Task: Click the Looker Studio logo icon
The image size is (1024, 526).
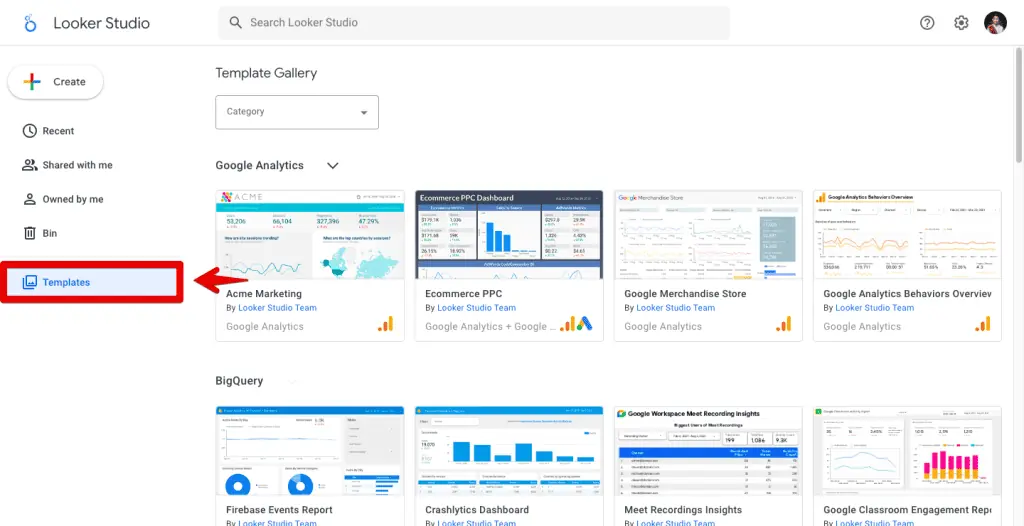Action: (x=30, y=23)
